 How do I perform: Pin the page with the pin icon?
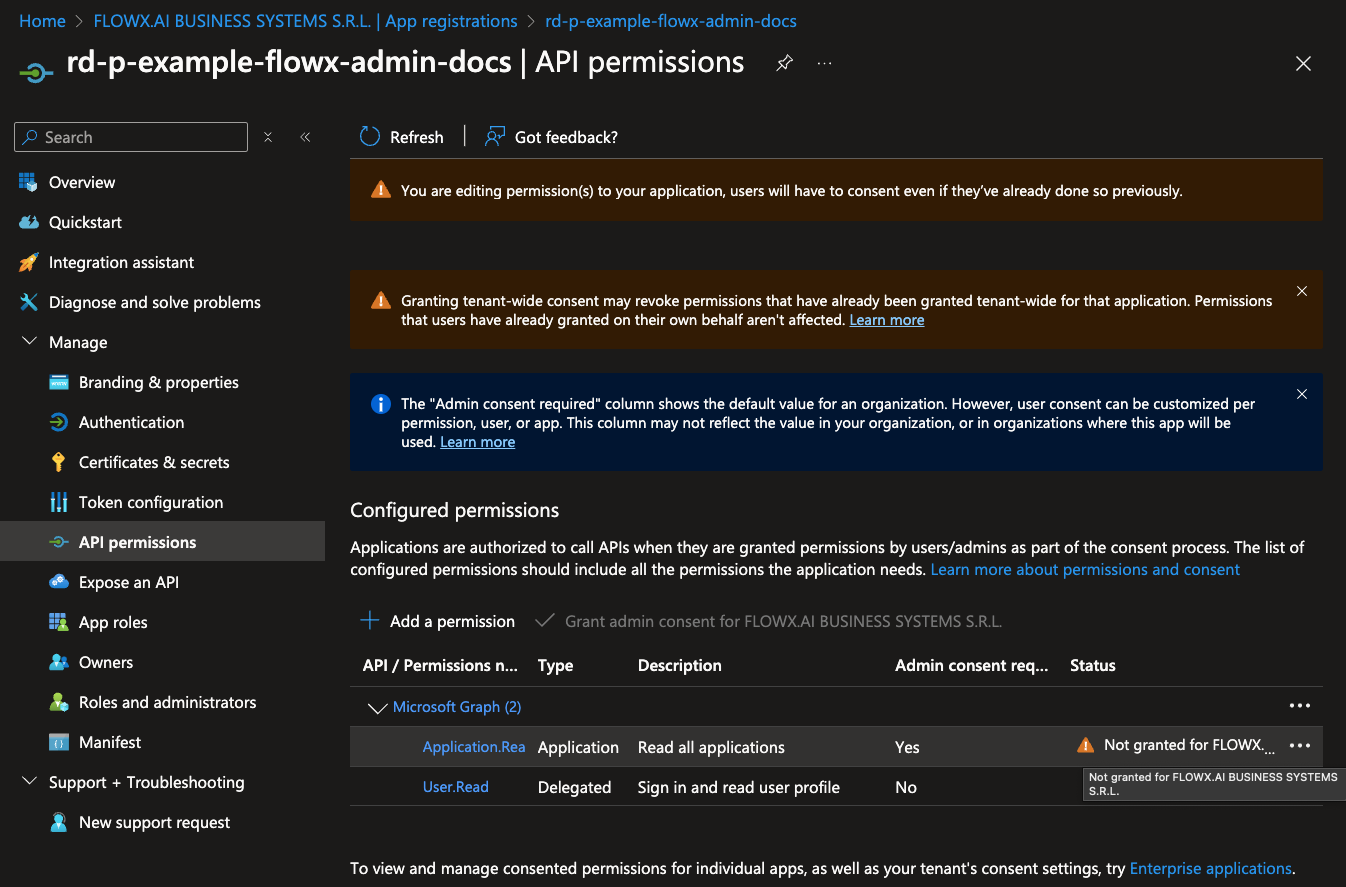[785, 63]
